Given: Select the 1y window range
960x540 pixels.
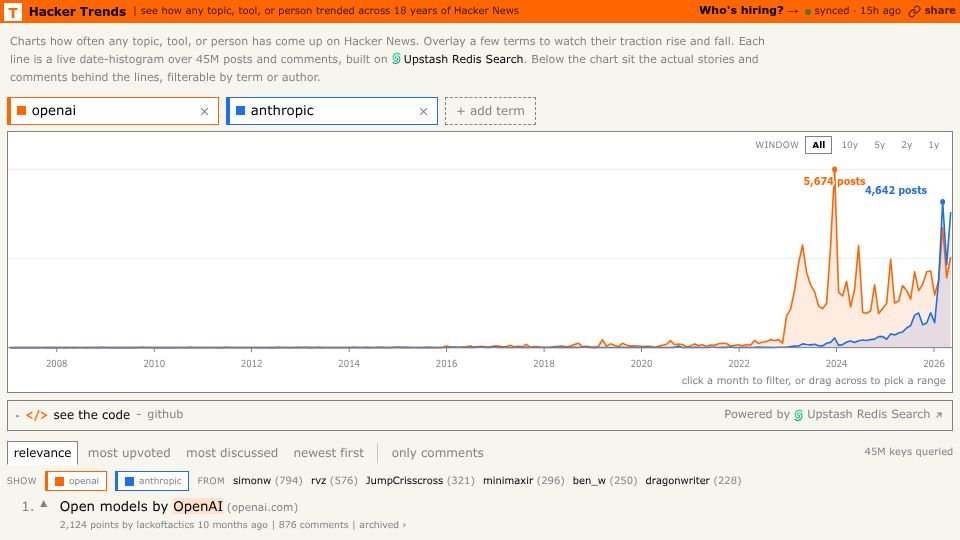Looking at the screenshot, I should 934,145.
